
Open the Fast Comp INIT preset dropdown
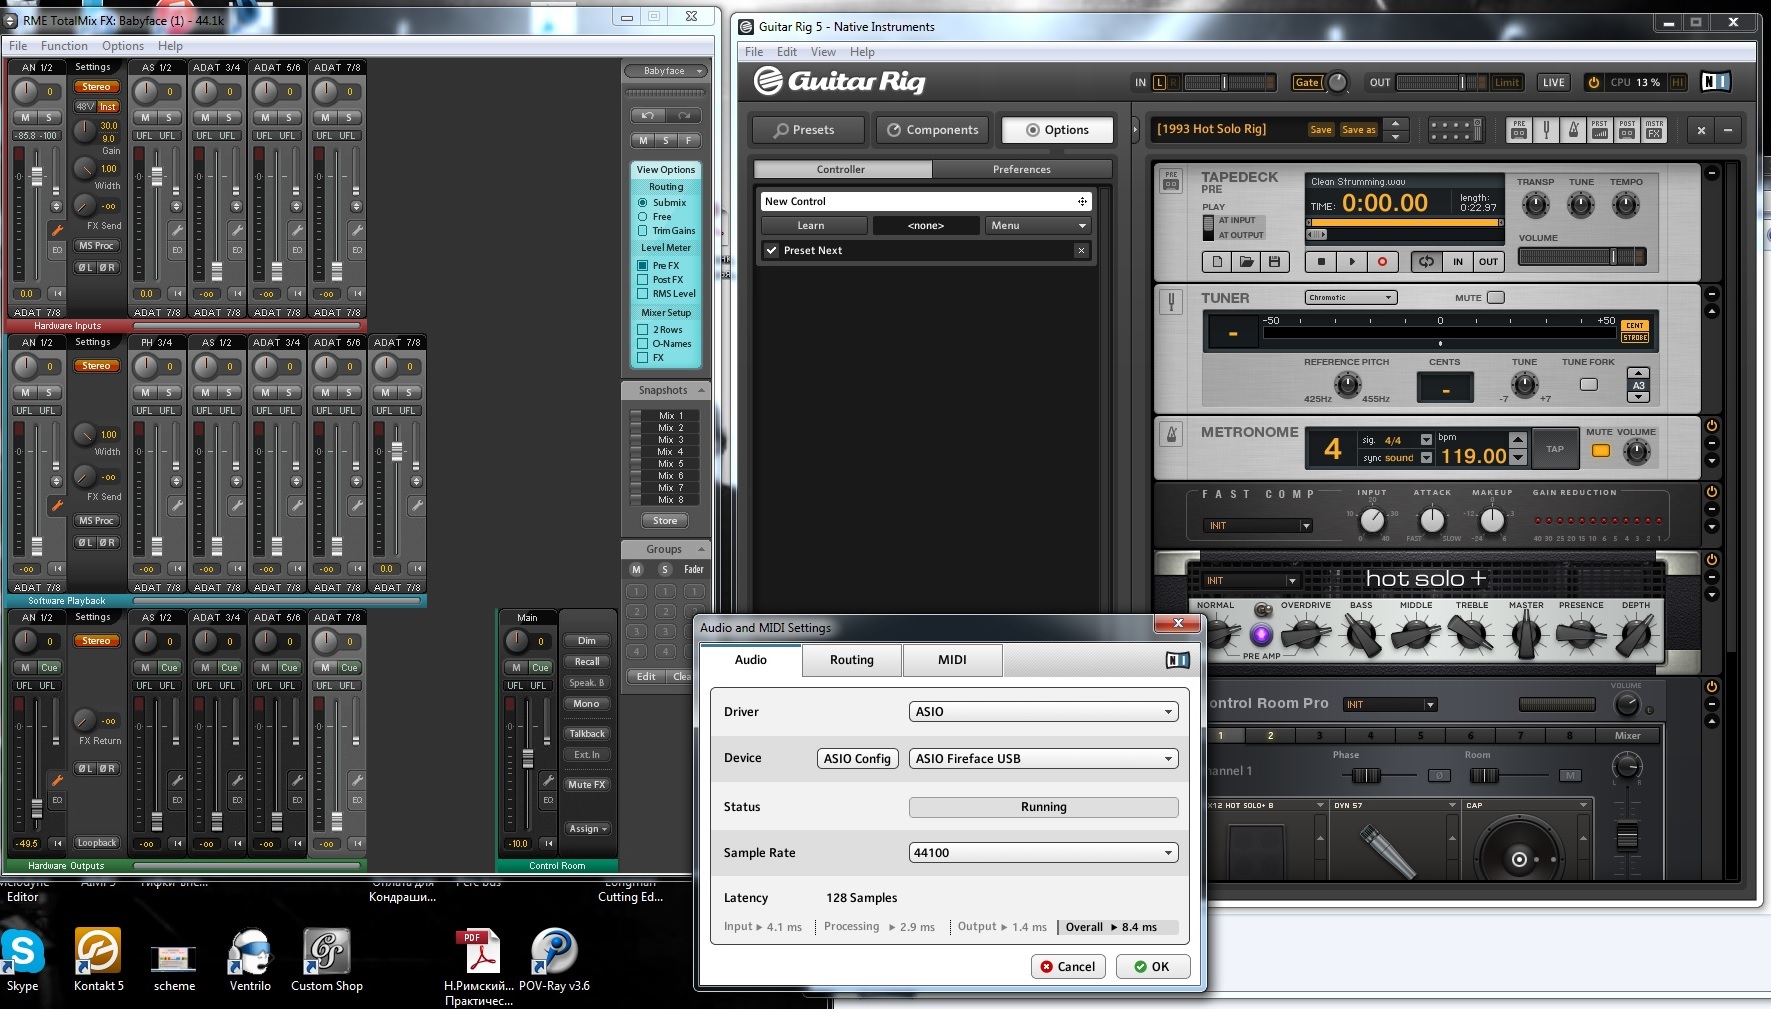(1258, 526)
